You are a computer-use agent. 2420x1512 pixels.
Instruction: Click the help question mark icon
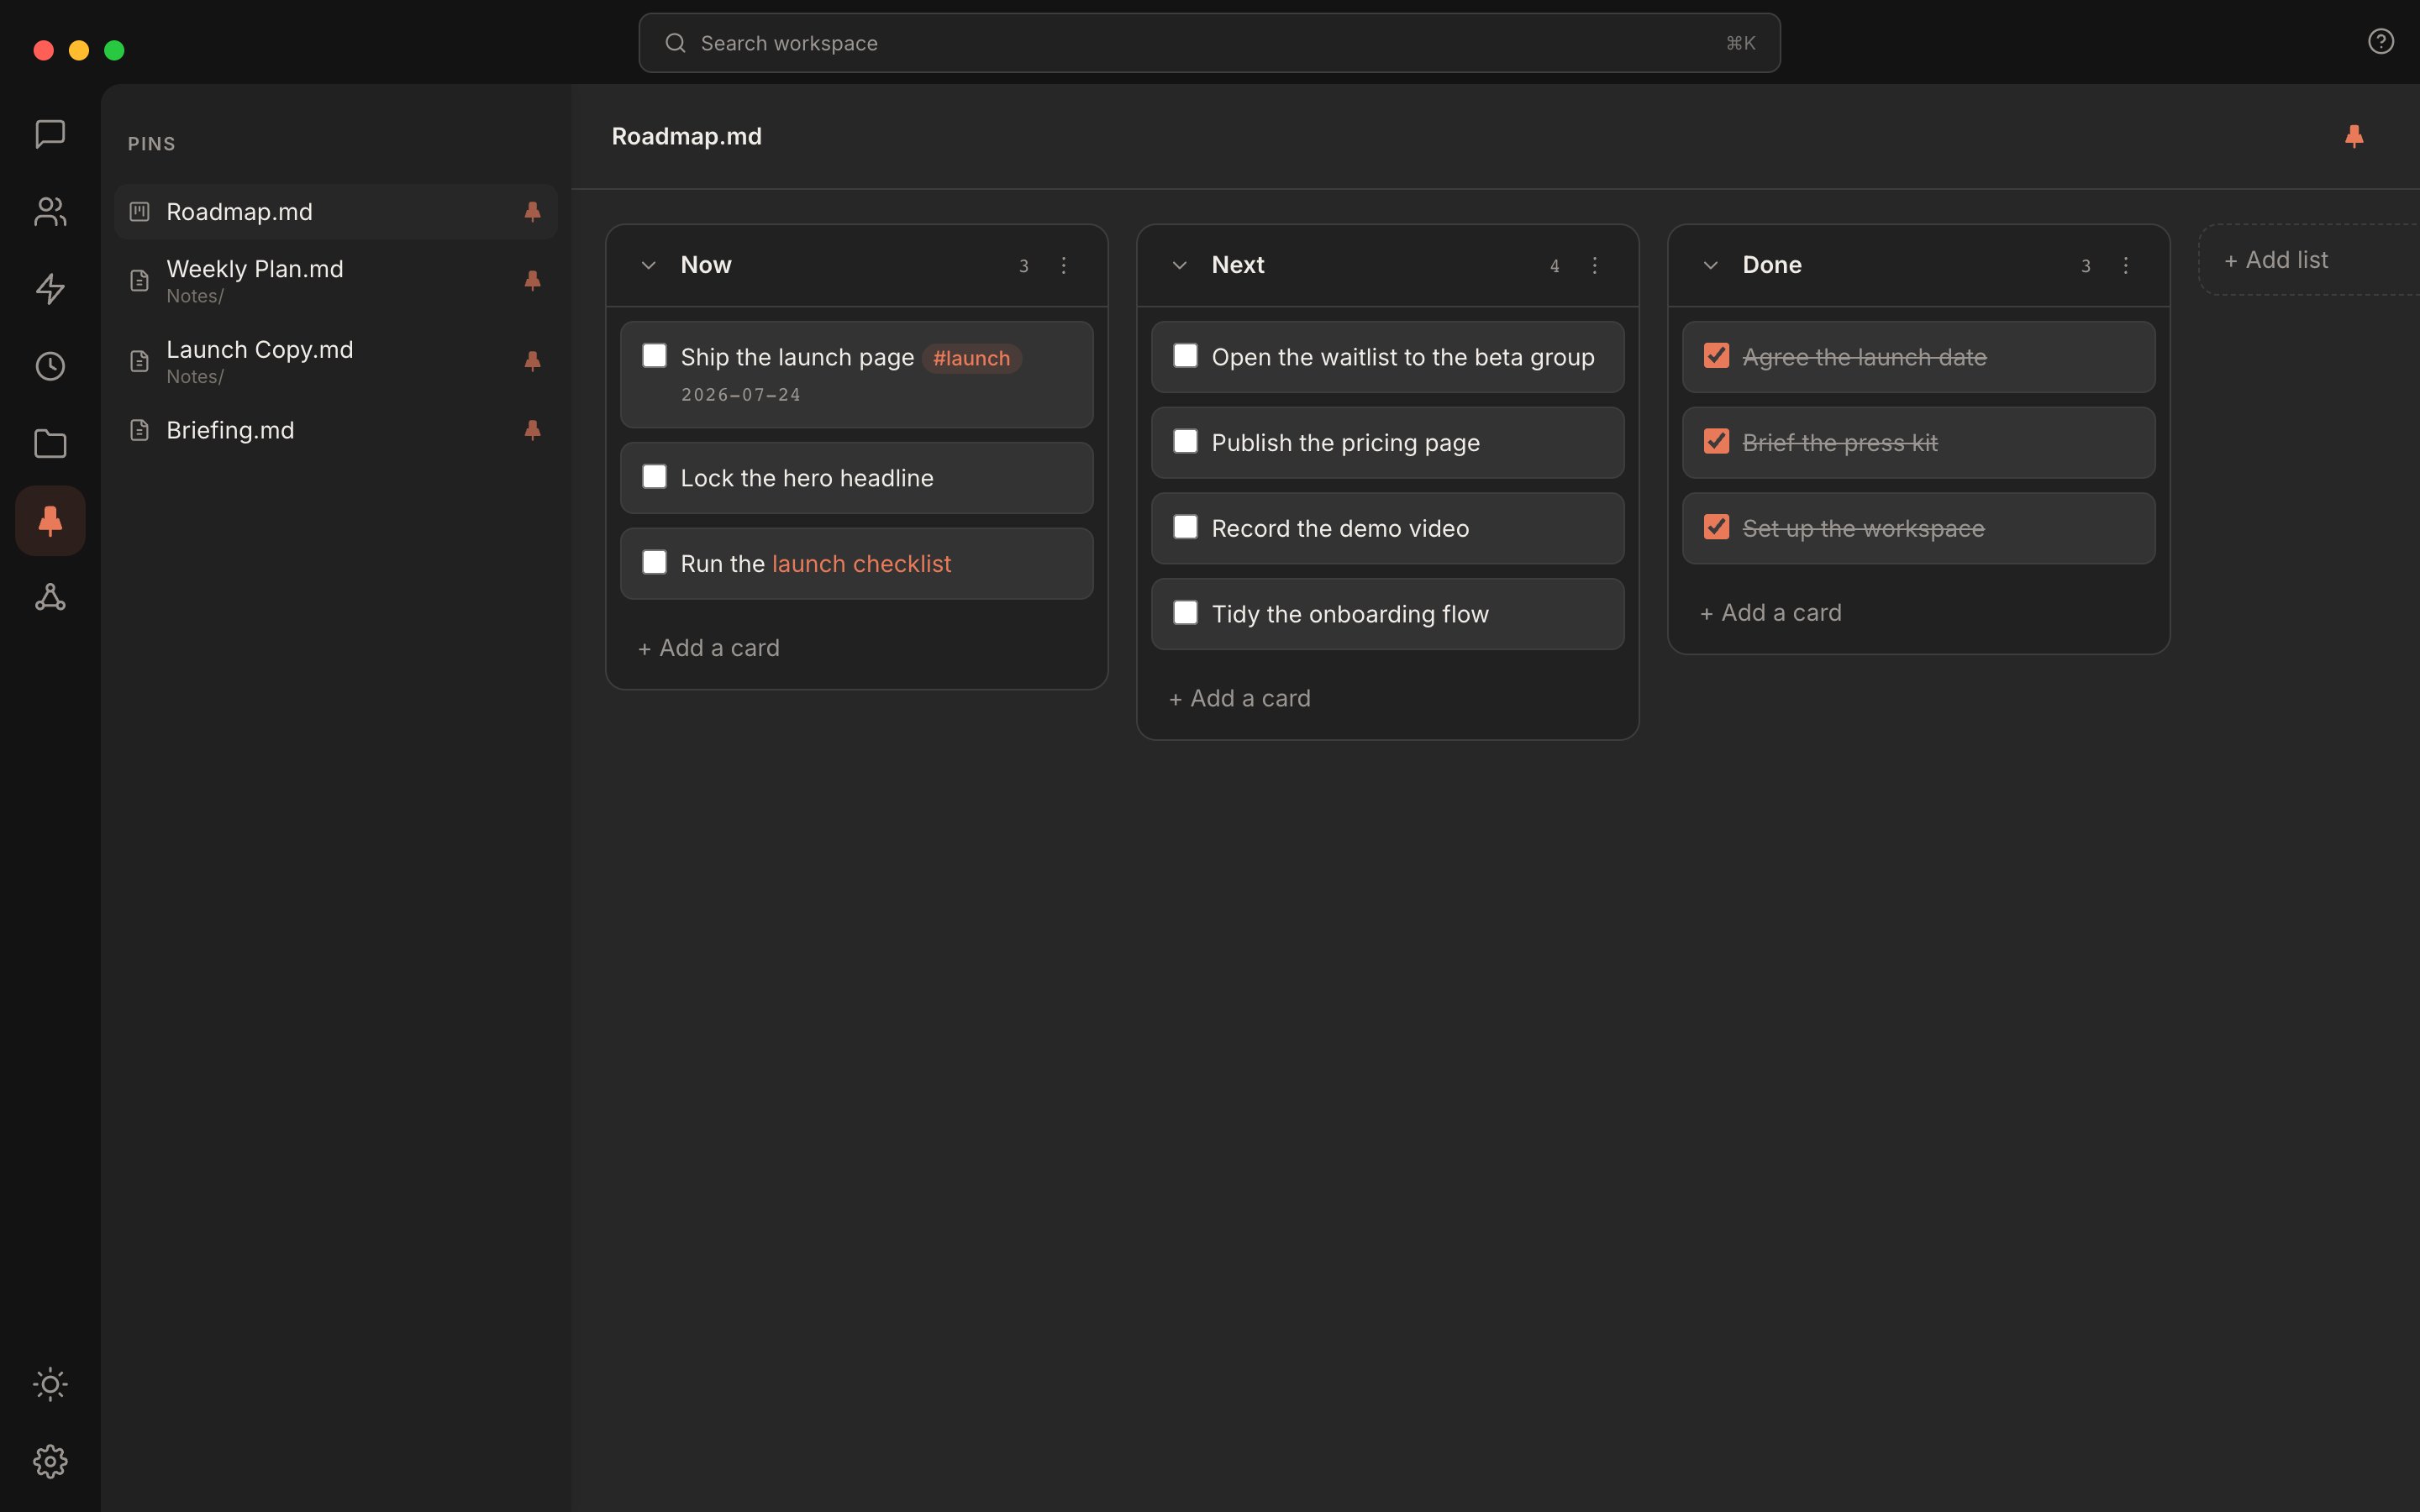point(2380,41)
